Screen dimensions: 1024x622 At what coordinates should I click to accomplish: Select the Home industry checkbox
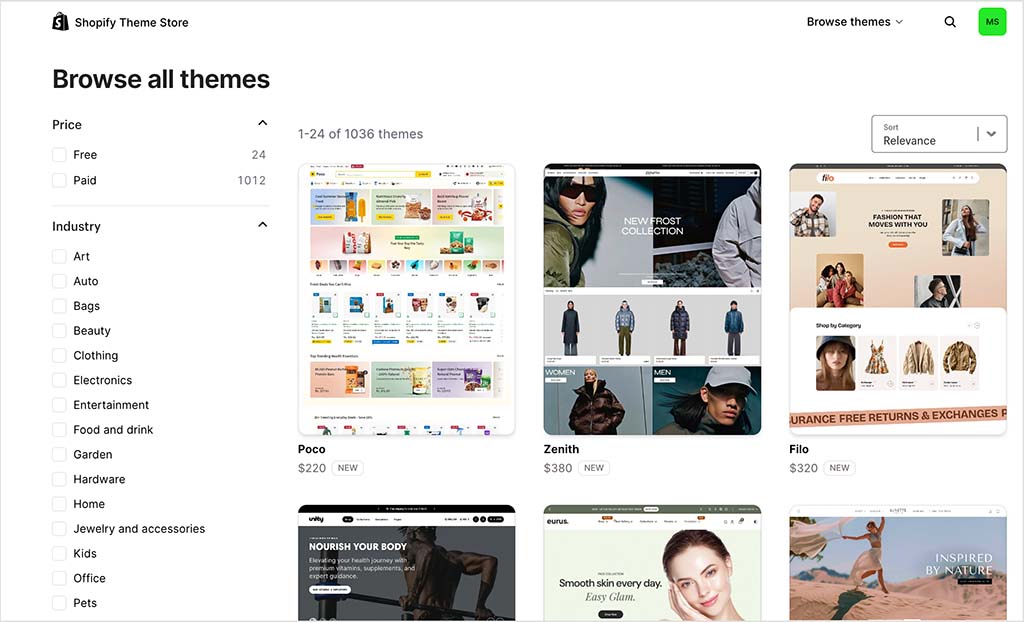(x=59, y=503)
